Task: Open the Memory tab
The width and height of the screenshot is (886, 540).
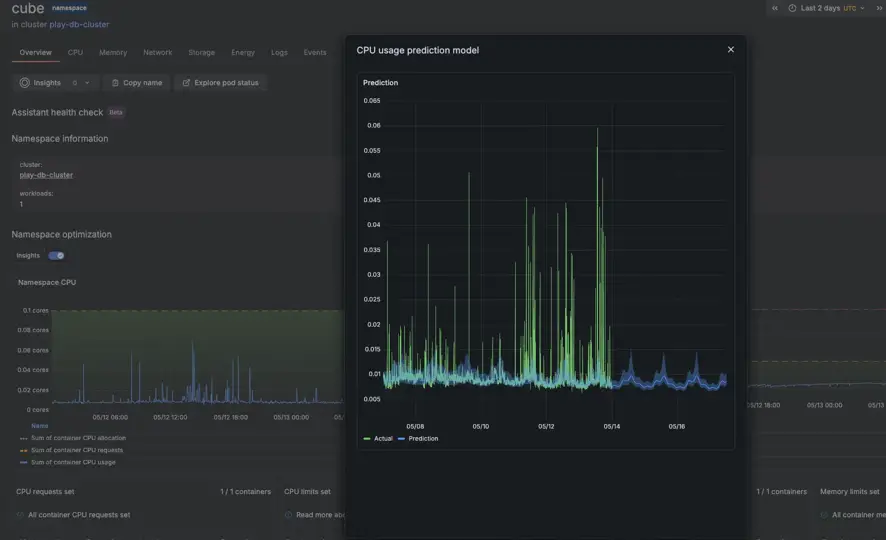Action: [113, 53]
